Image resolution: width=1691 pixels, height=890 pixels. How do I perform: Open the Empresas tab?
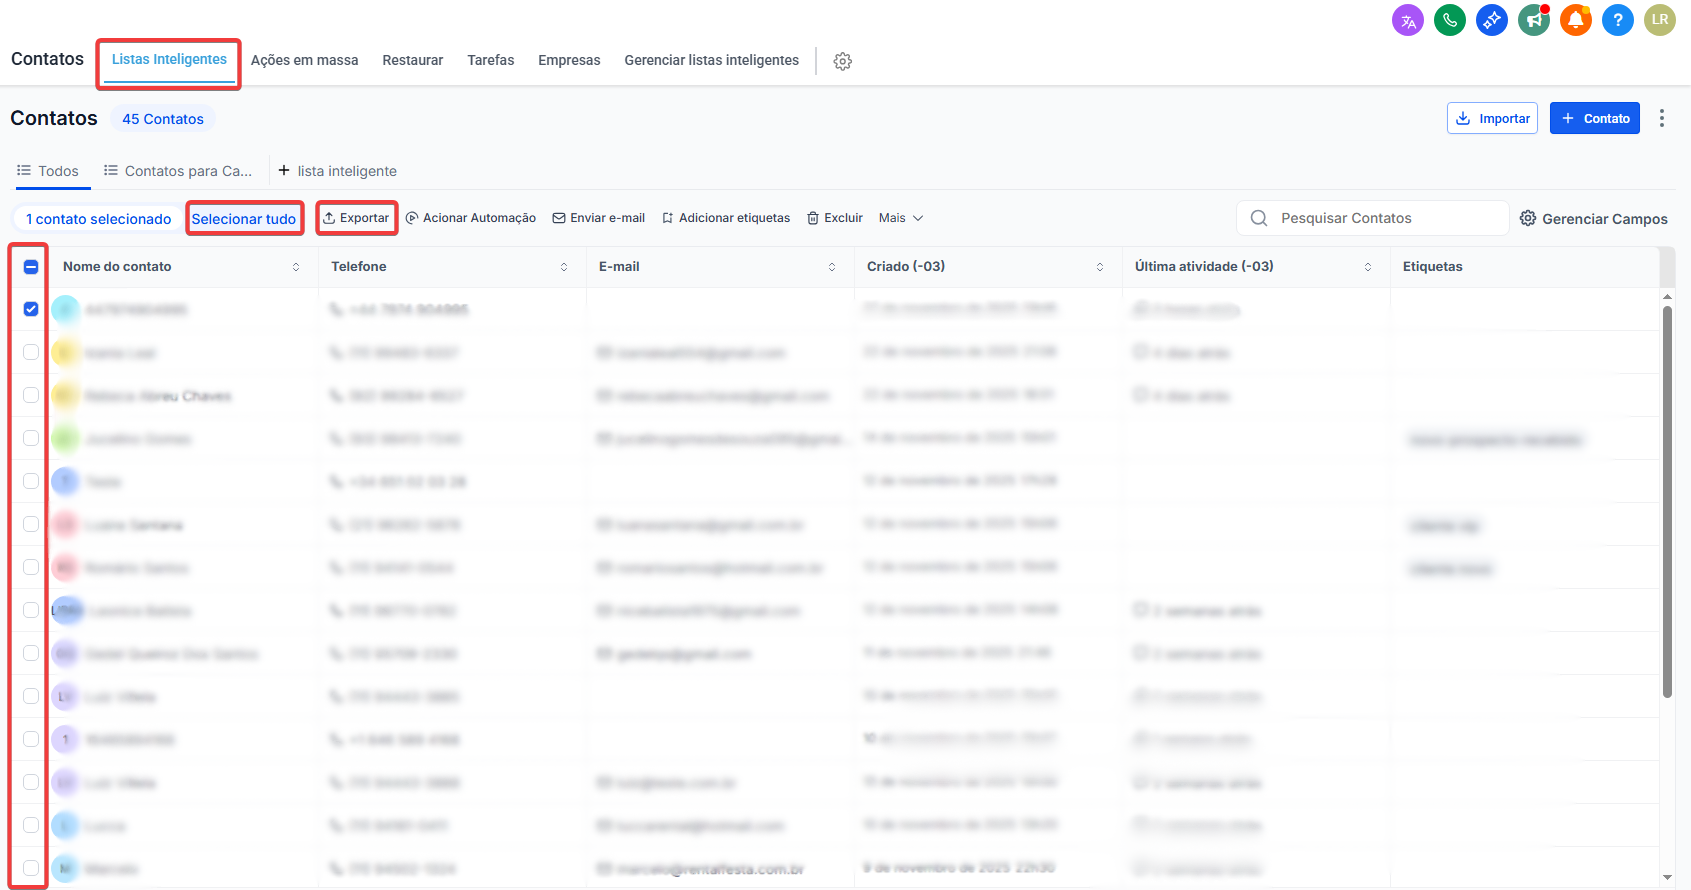569,60
